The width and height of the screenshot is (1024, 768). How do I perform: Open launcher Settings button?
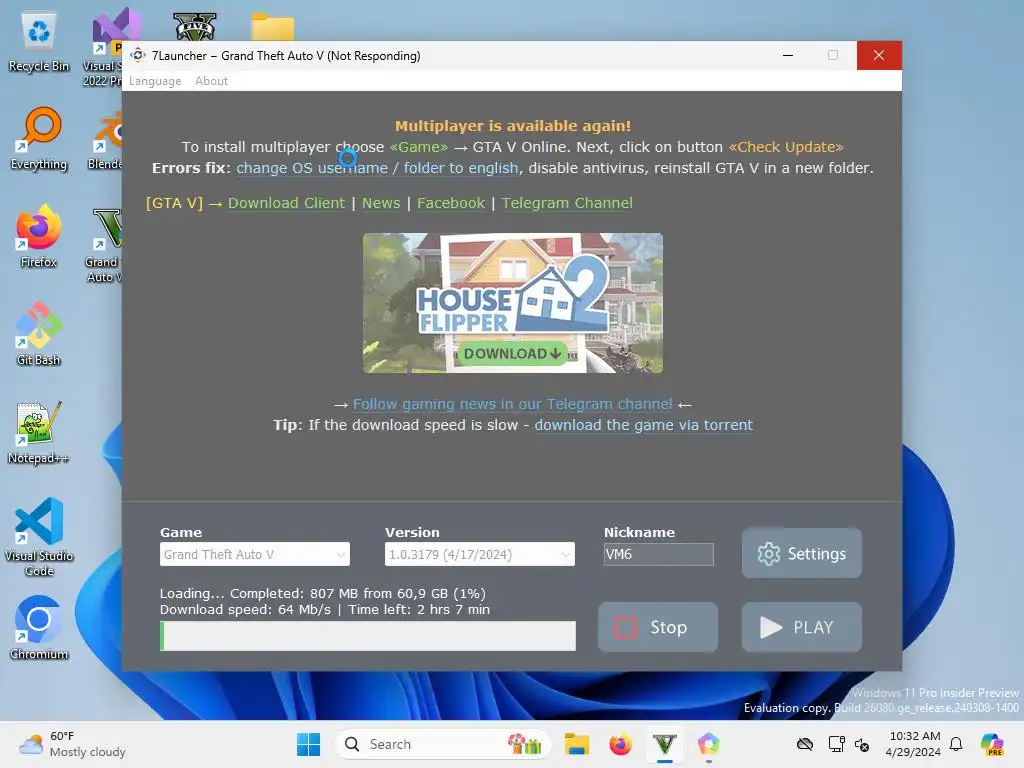[801, 553]
